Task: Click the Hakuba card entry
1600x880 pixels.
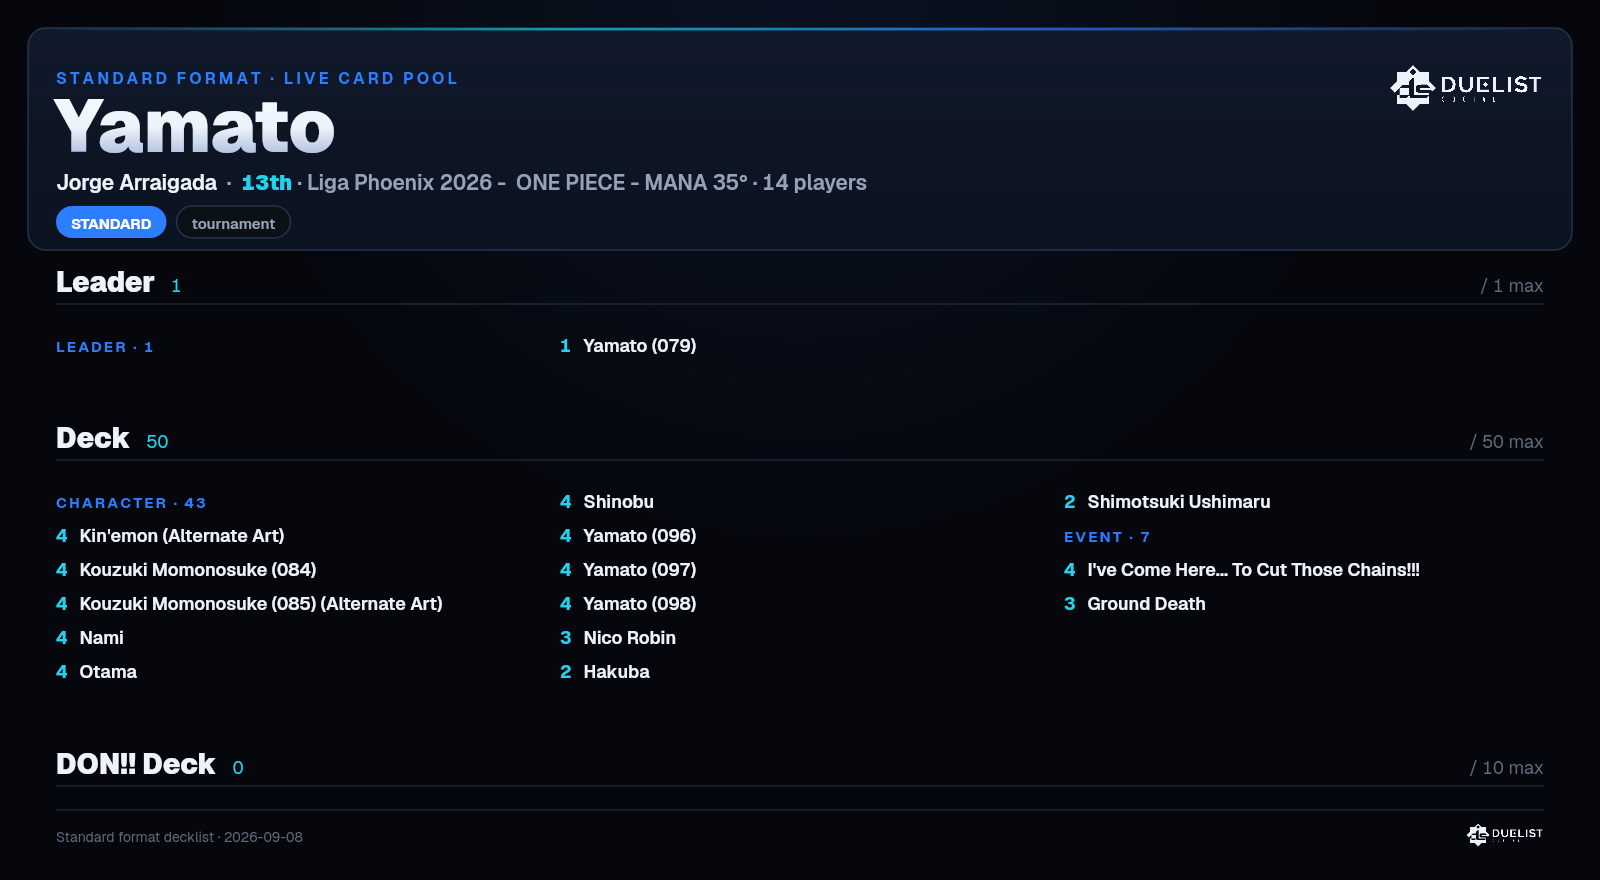Action: (x=605, y=672)
